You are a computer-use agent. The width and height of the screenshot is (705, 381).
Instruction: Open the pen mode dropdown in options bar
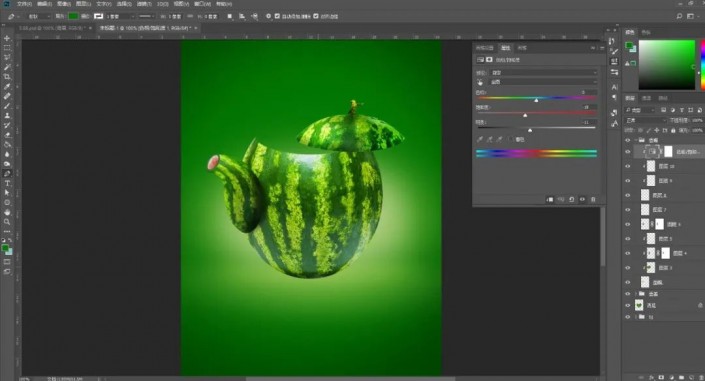(39, 16)
